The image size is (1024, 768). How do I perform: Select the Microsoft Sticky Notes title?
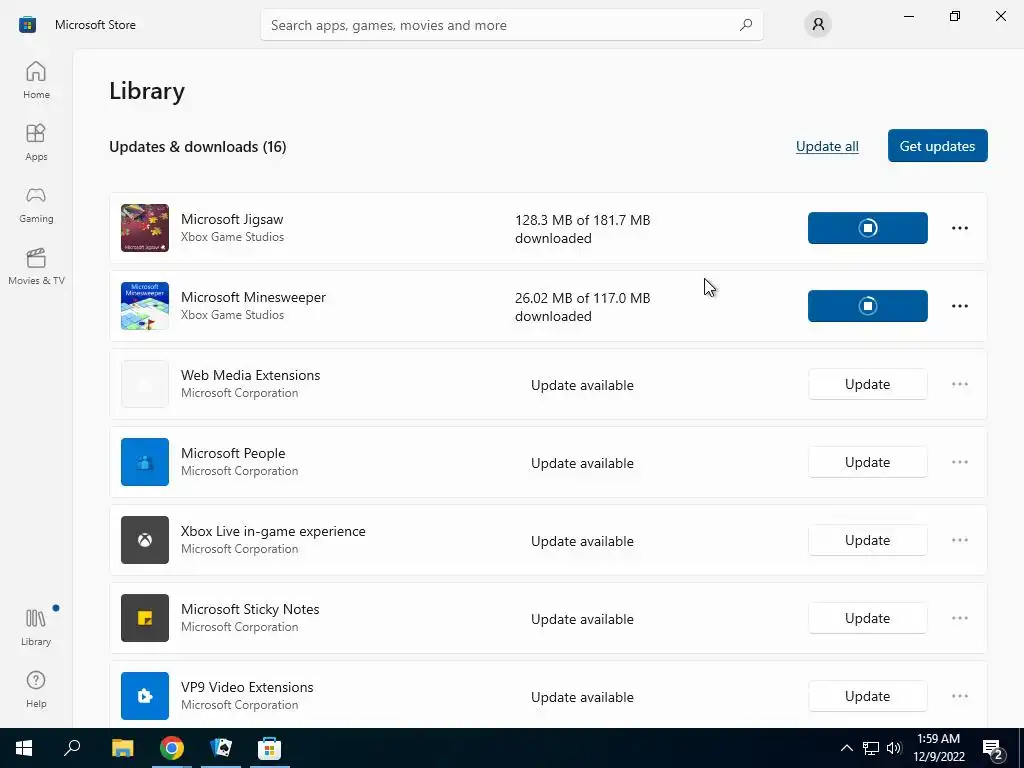click(250, 609)
